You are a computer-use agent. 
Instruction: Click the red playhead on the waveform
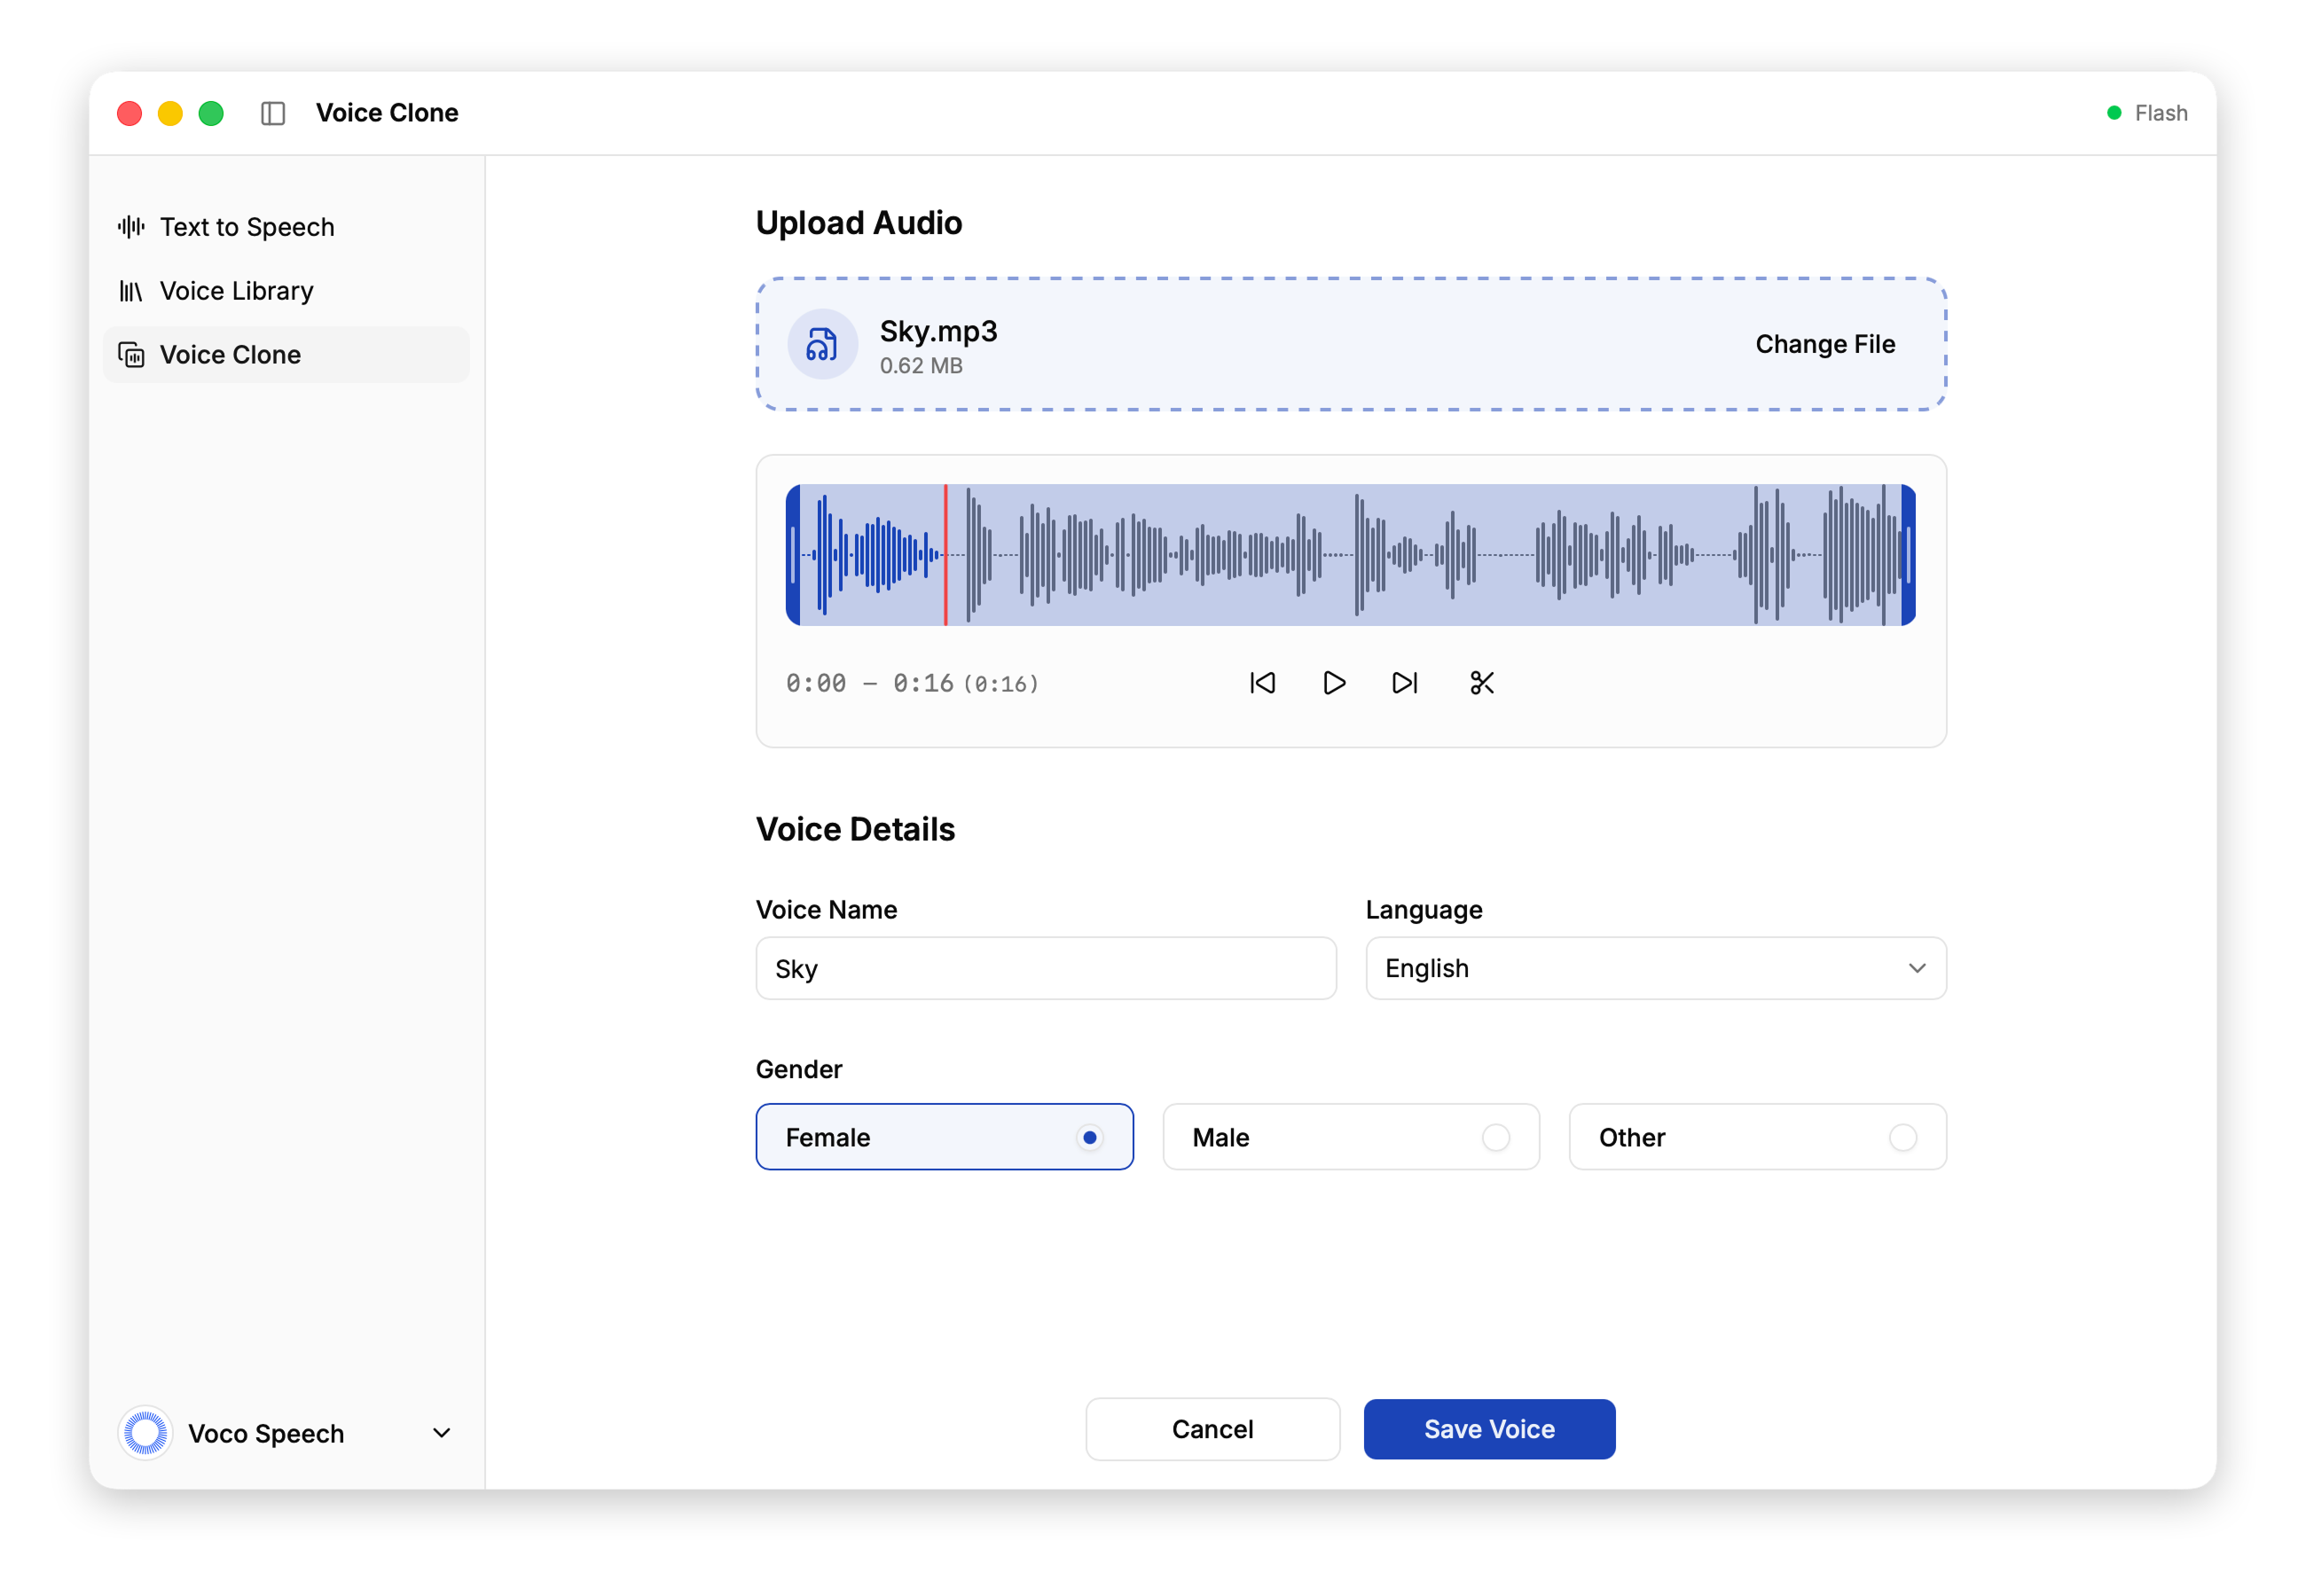tap(946, 556)
